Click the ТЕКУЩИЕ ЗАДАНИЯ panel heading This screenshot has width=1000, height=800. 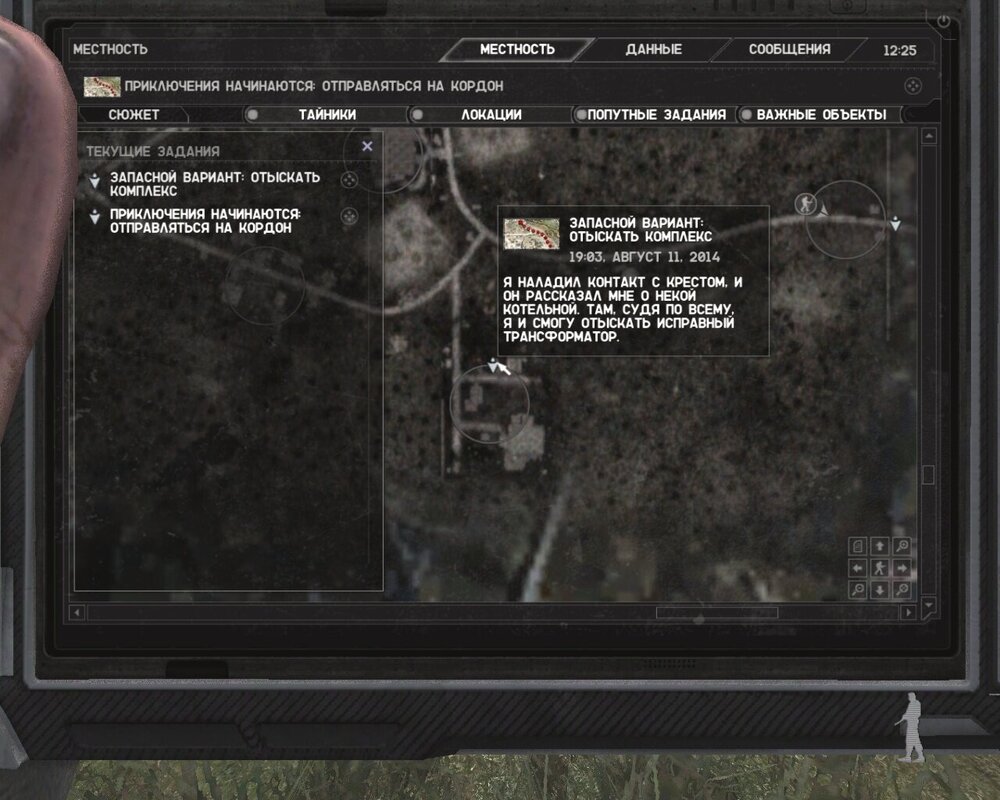tap(153, 151)
